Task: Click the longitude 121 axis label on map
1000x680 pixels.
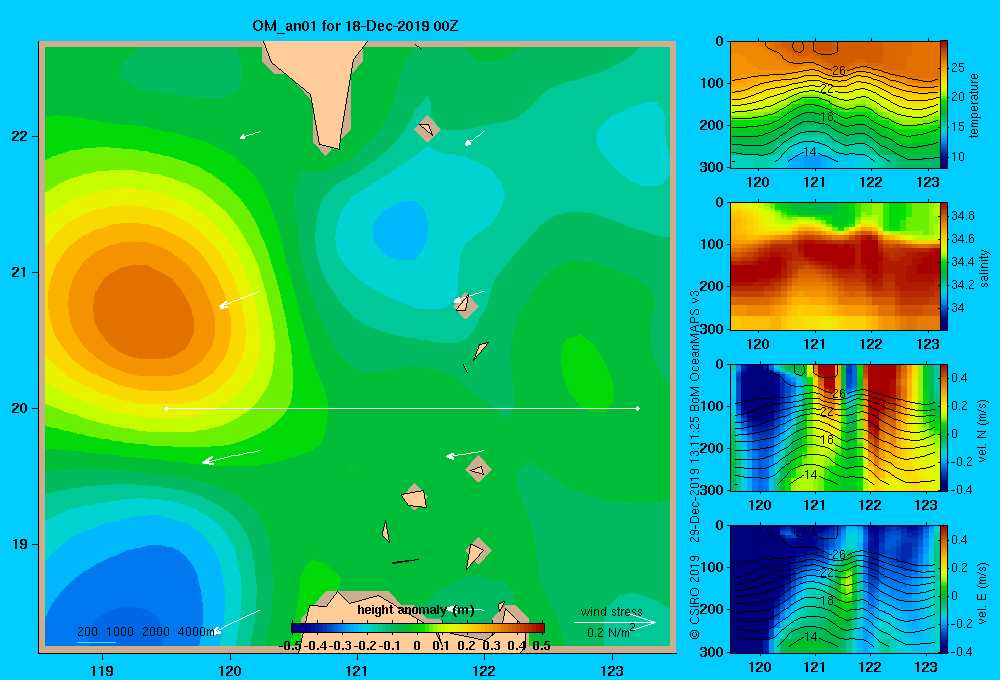Action: pos(357,670)
